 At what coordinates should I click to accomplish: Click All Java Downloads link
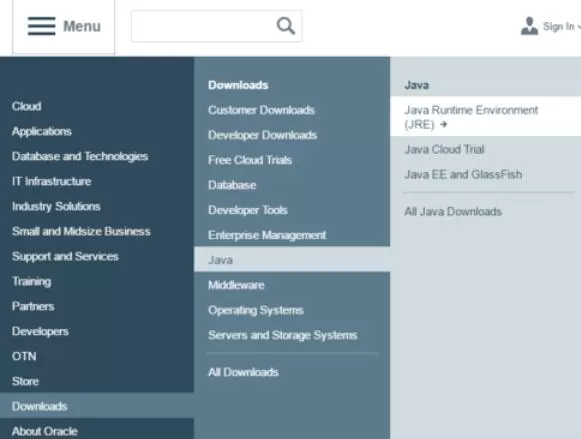coord(453,212)
